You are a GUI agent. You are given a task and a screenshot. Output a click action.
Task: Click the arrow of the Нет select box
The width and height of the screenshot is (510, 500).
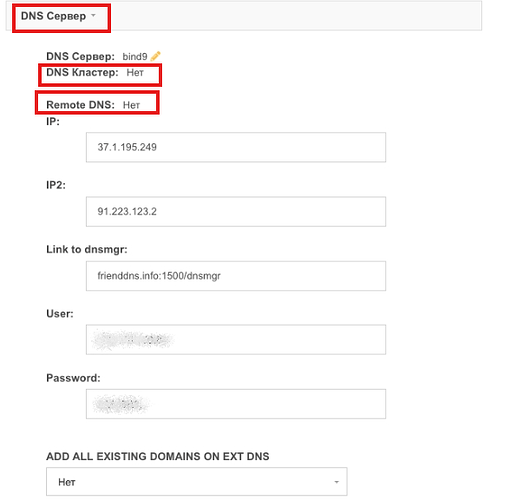(x=337, y=482)
